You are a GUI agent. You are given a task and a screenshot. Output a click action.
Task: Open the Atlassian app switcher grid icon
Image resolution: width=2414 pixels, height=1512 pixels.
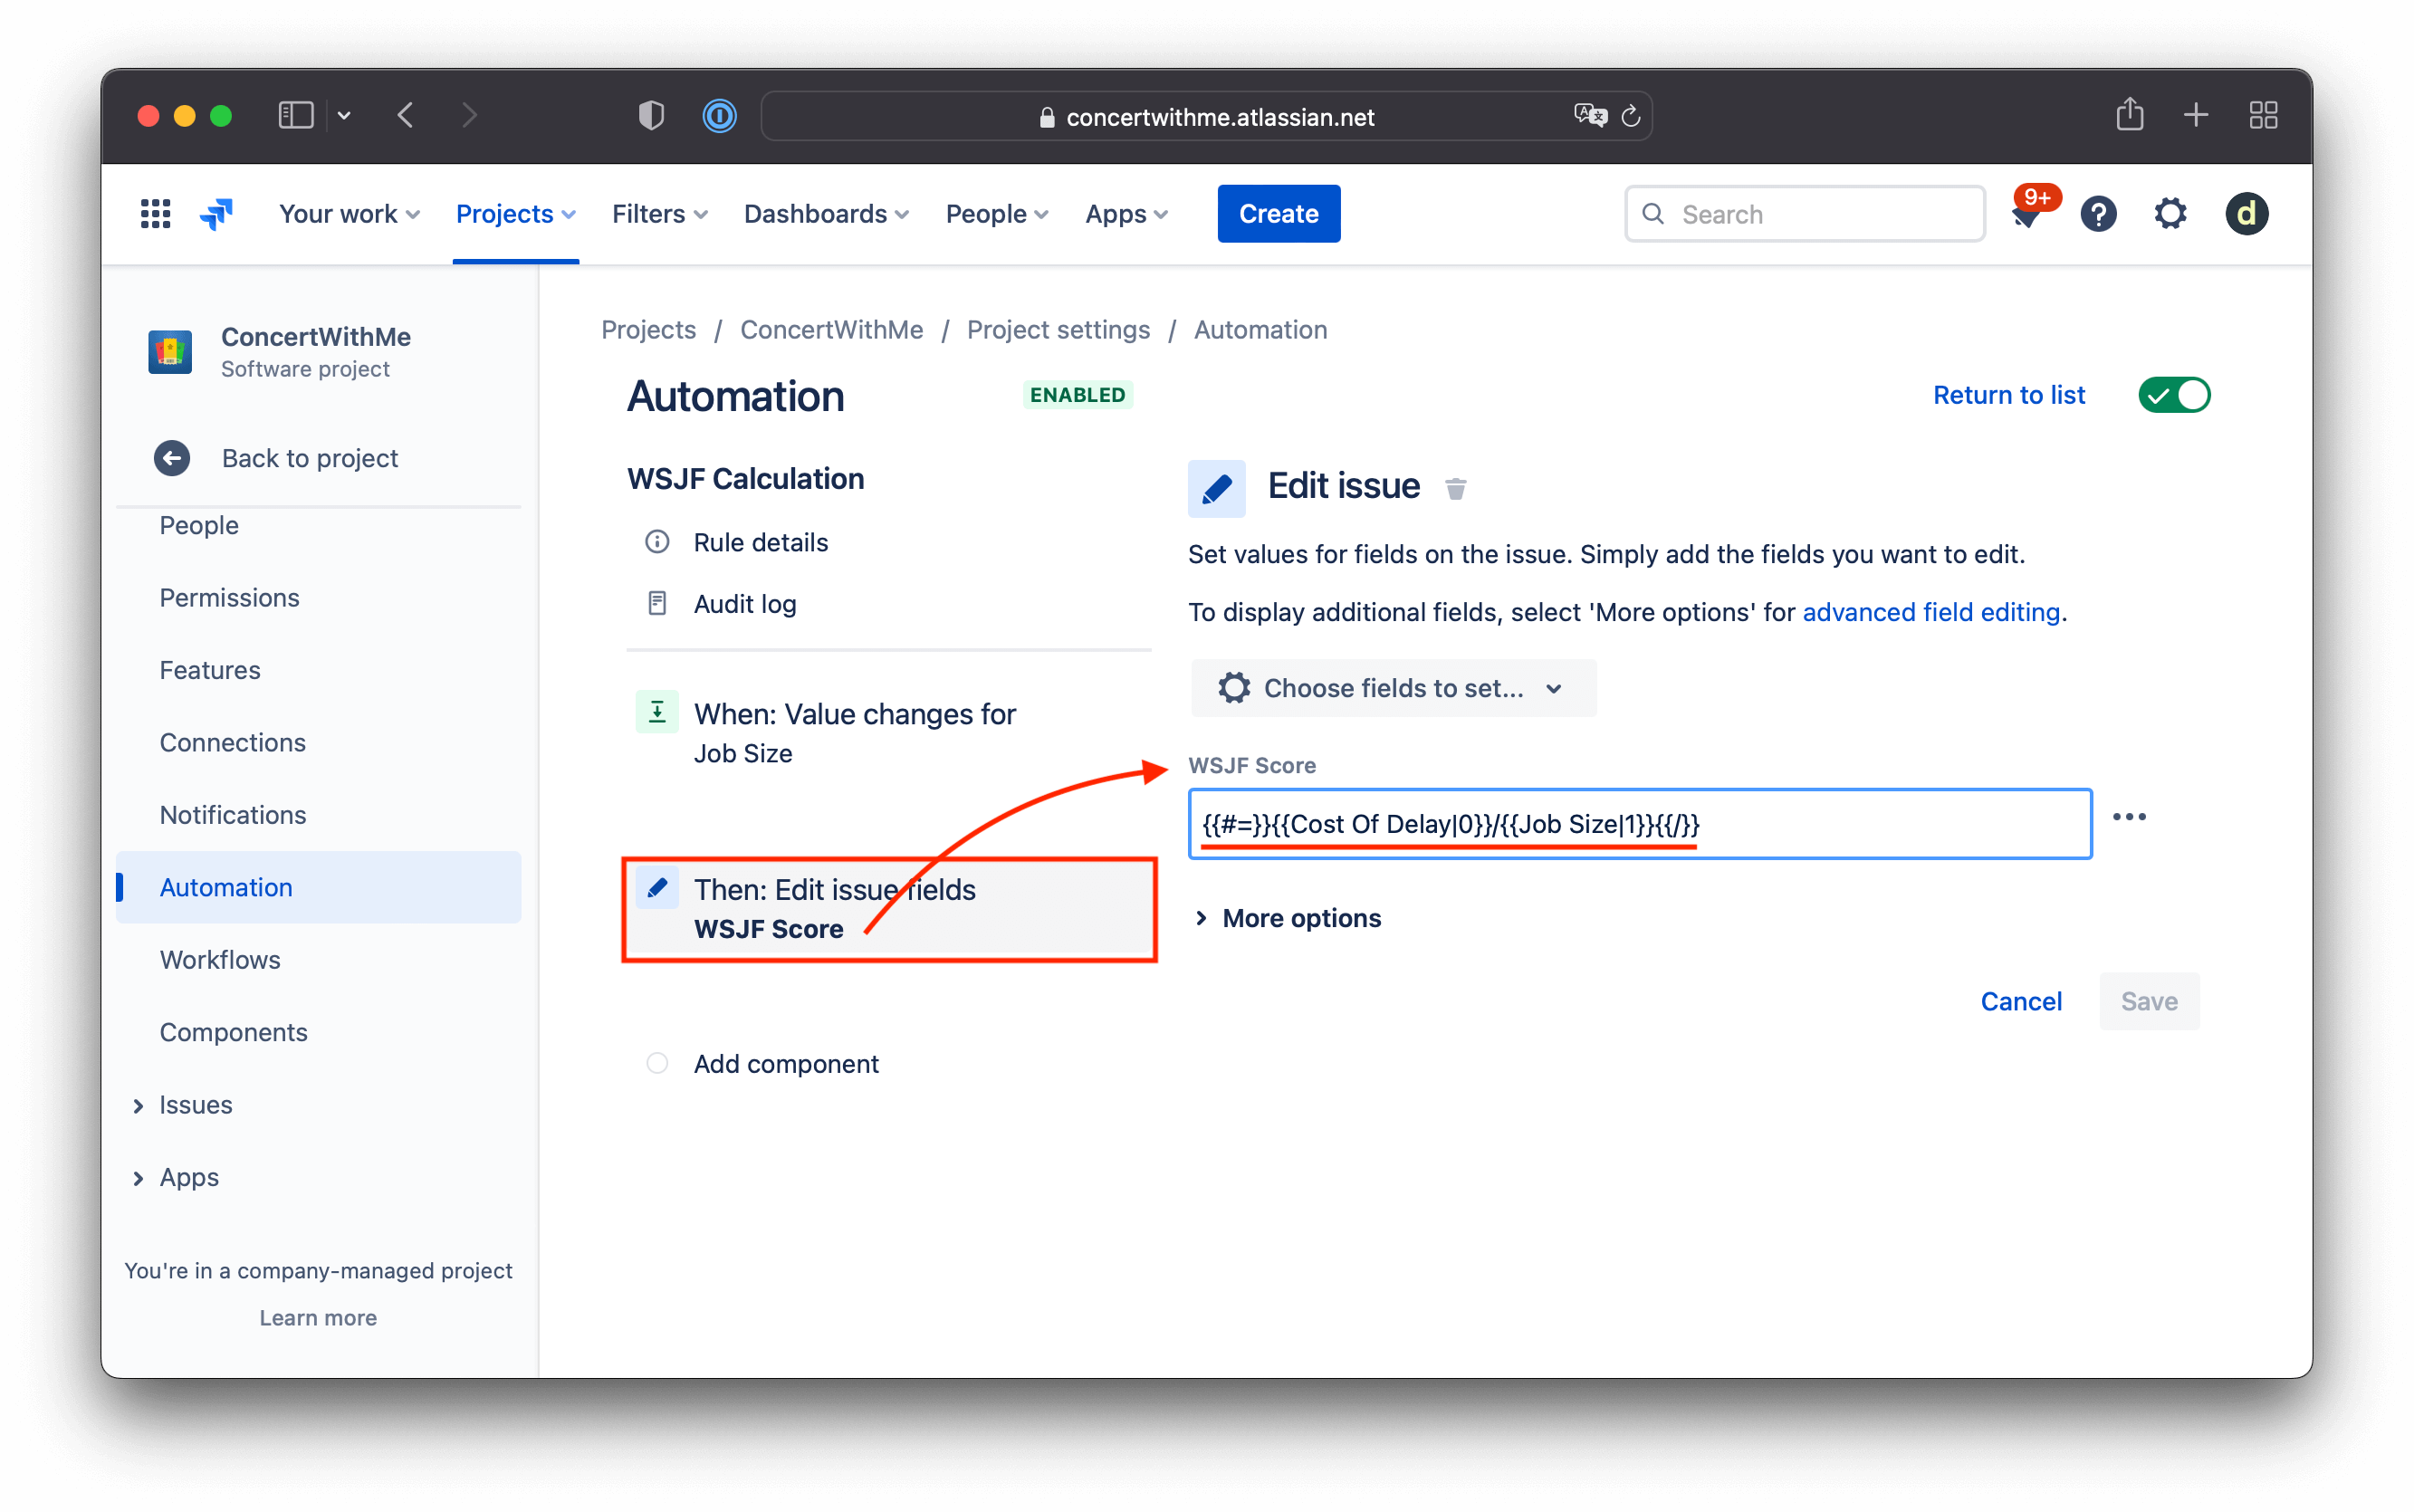[x=155, y=213]
